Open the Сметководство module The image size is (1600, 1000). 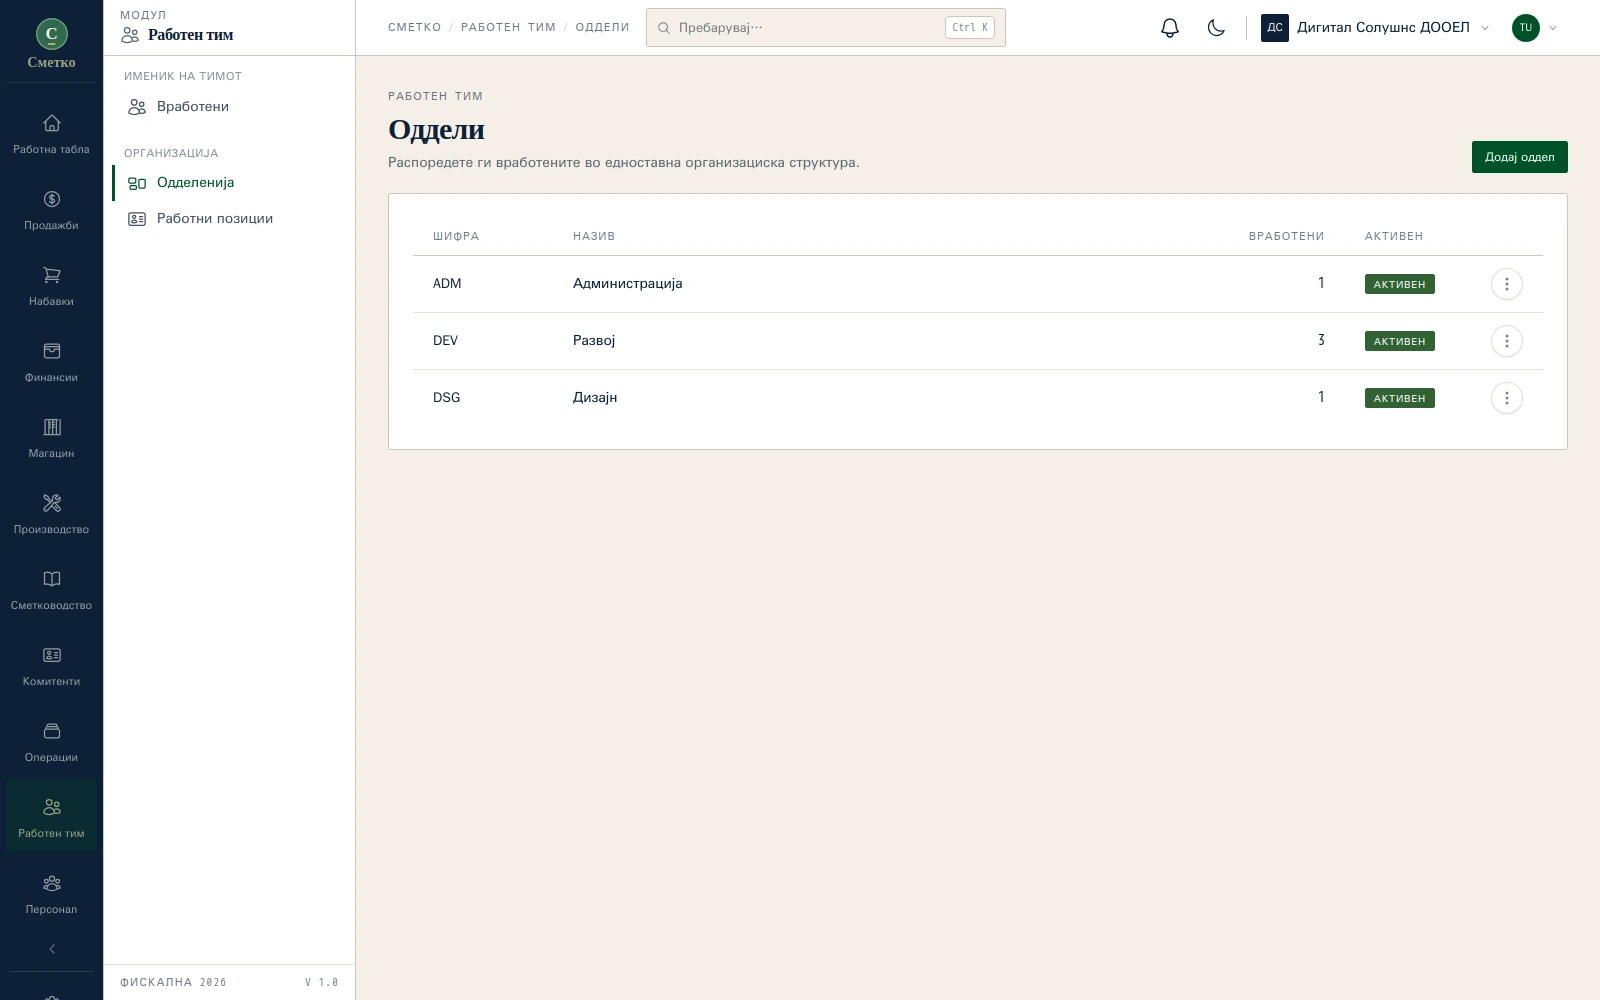(x=51, y=591)
